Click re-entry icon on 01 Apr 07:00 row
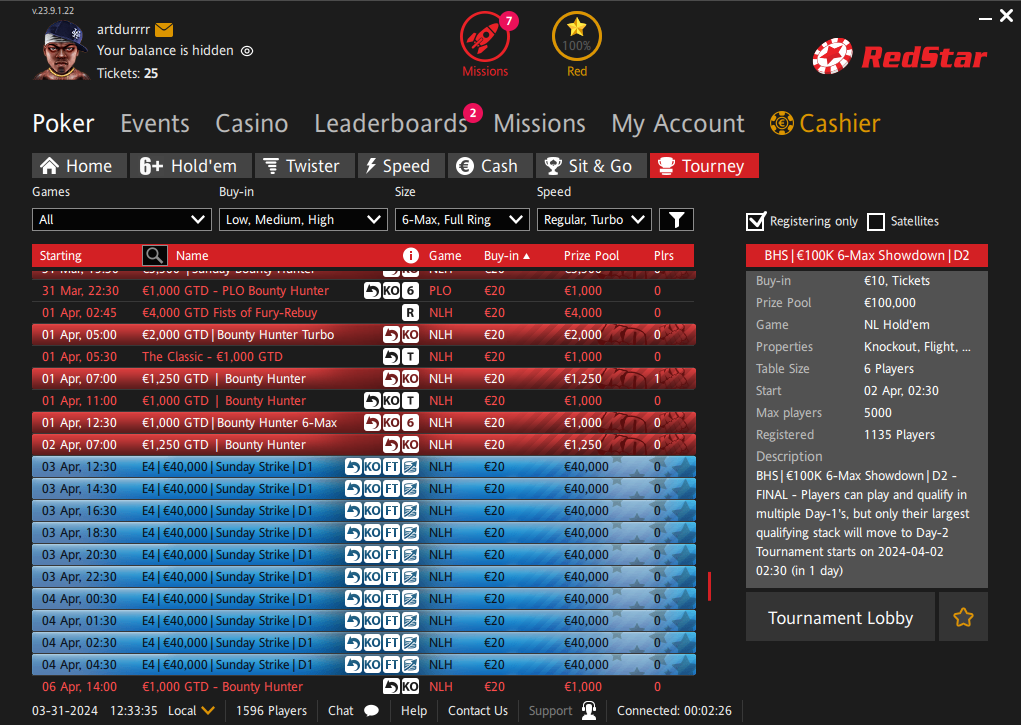 tap(391, 378)
